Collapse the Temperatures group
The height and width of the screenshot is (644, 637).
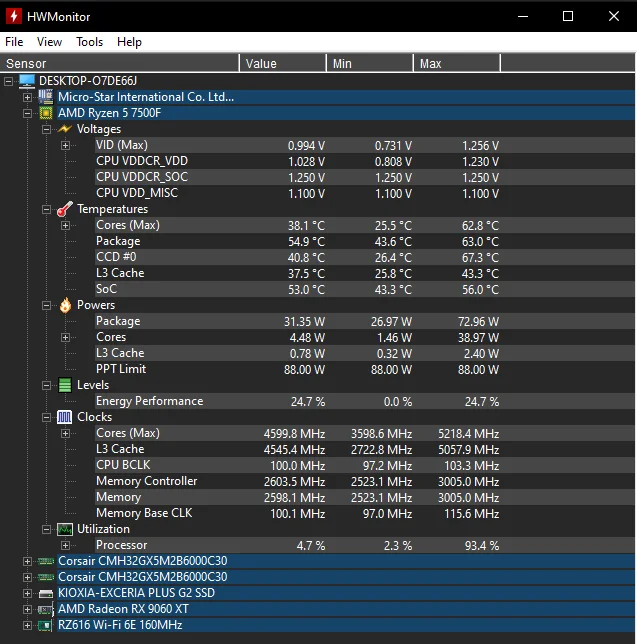(x=46, y=209)
